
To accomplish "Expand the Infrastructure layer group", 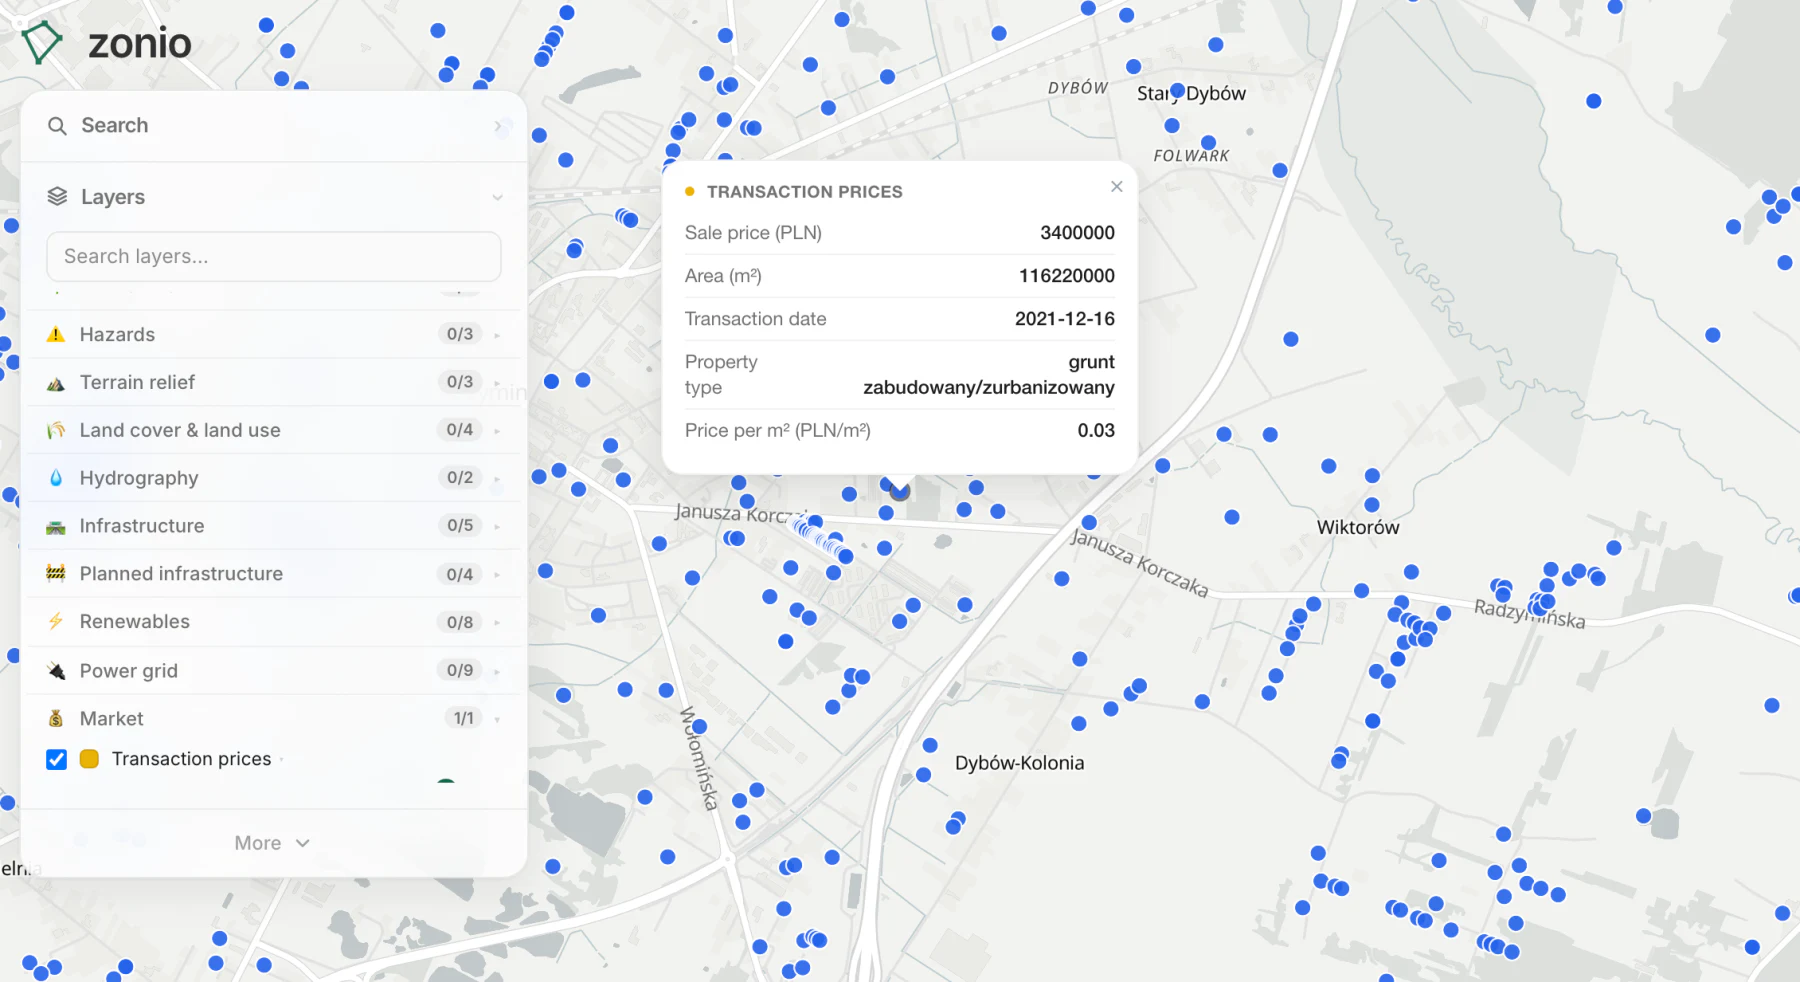I will [x=274, y=526].
